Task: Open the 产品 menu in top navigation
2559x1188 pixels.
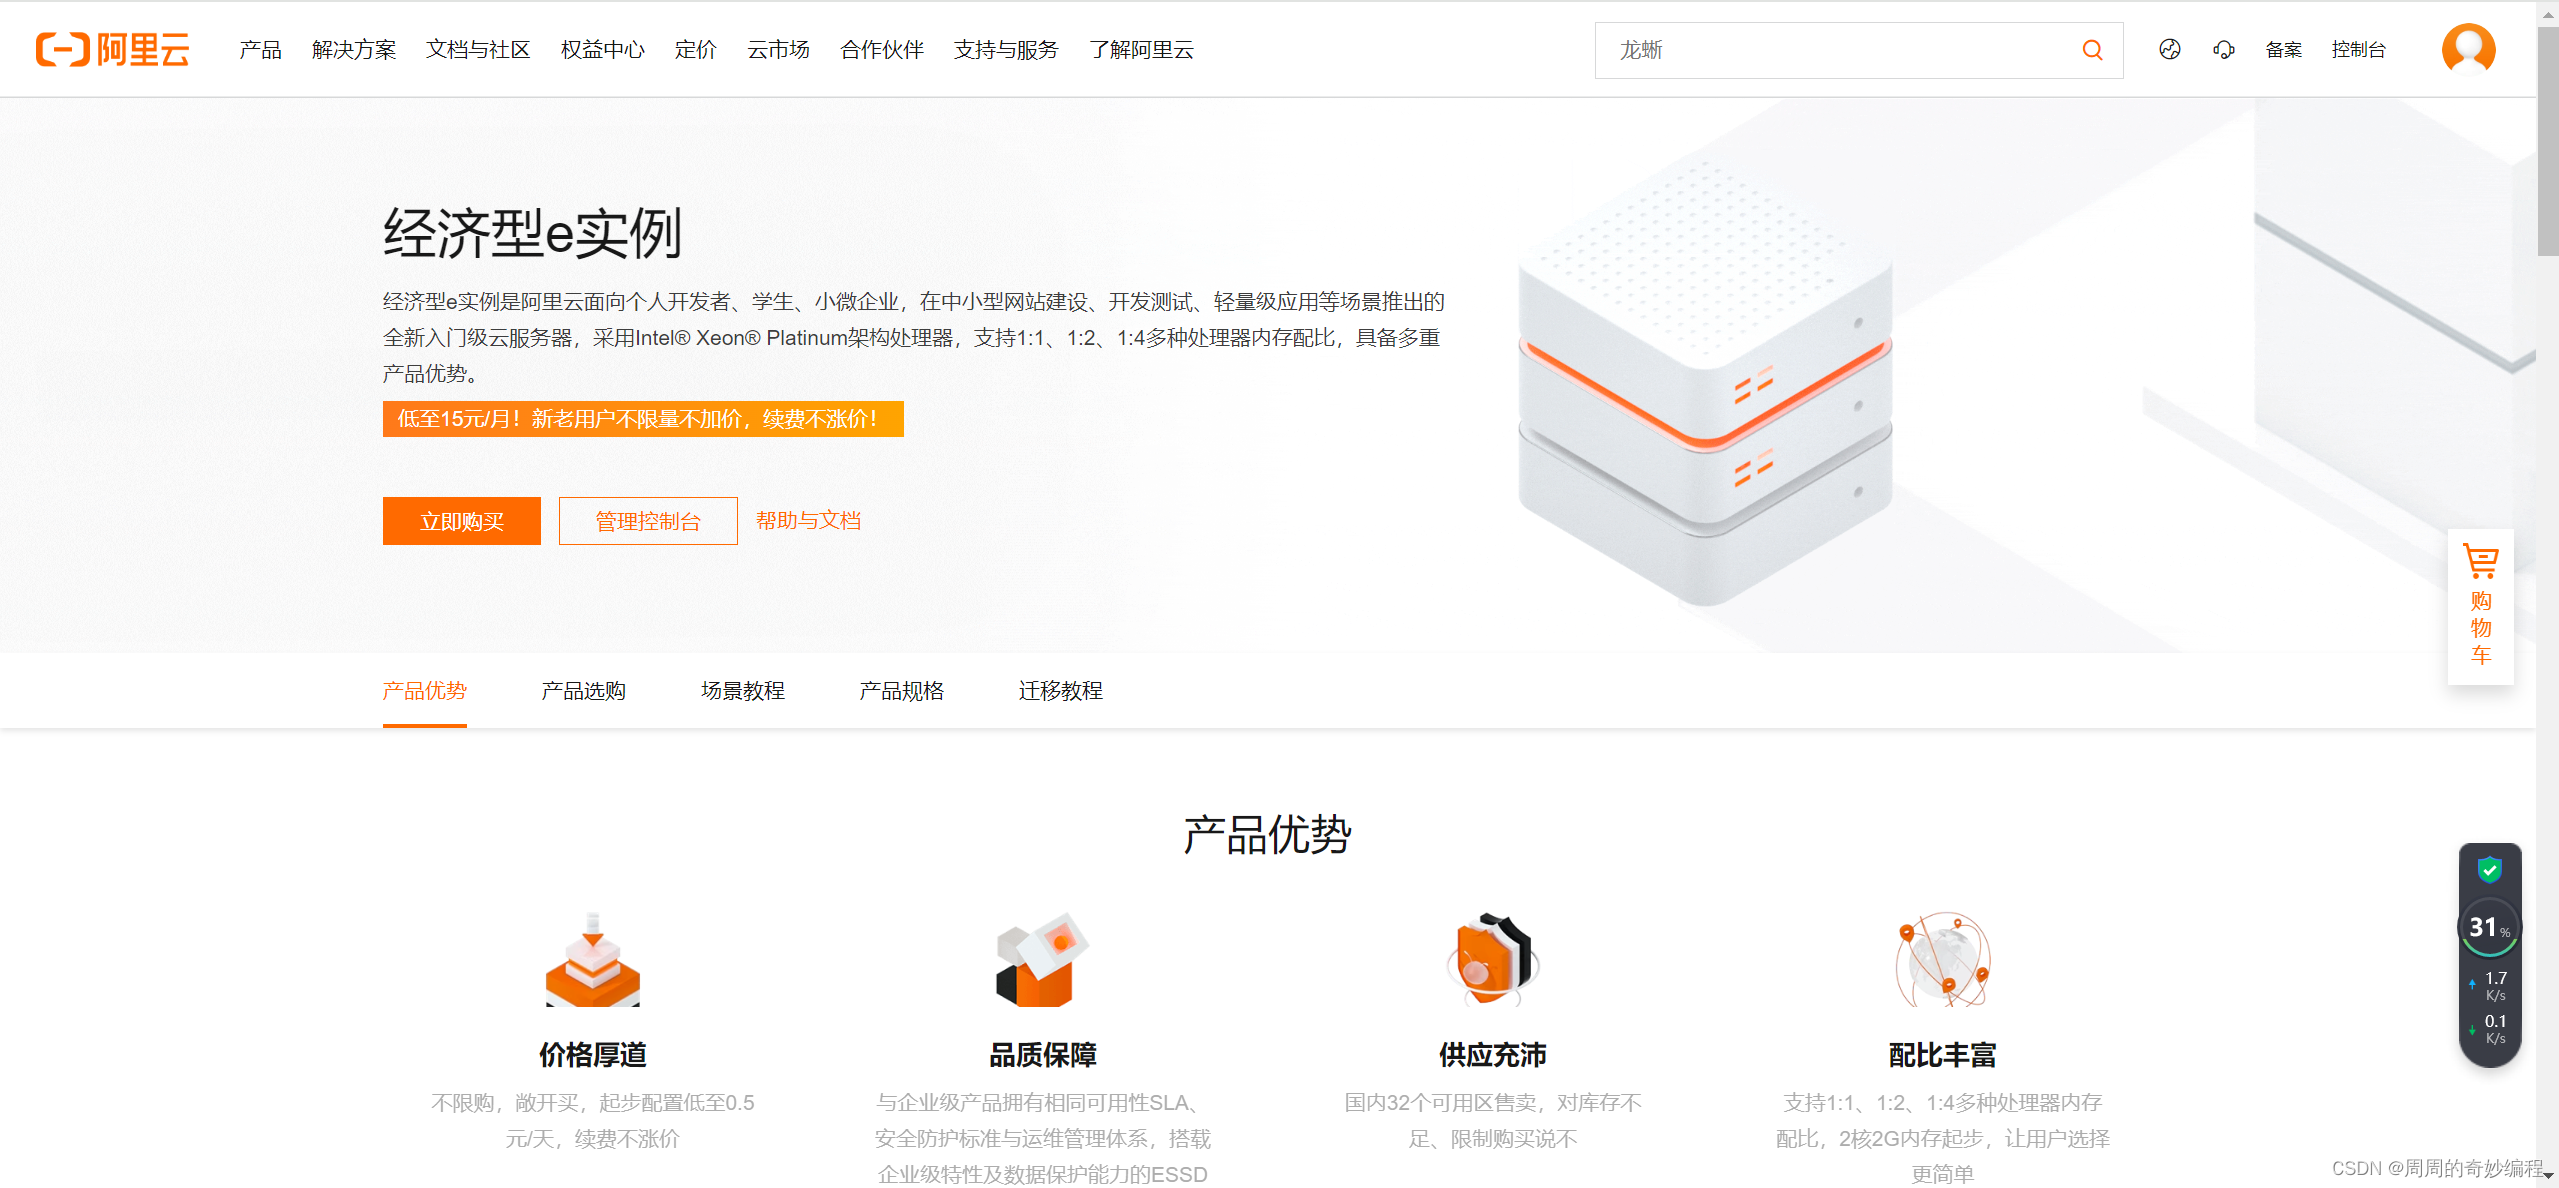Action: pos(260,49)
